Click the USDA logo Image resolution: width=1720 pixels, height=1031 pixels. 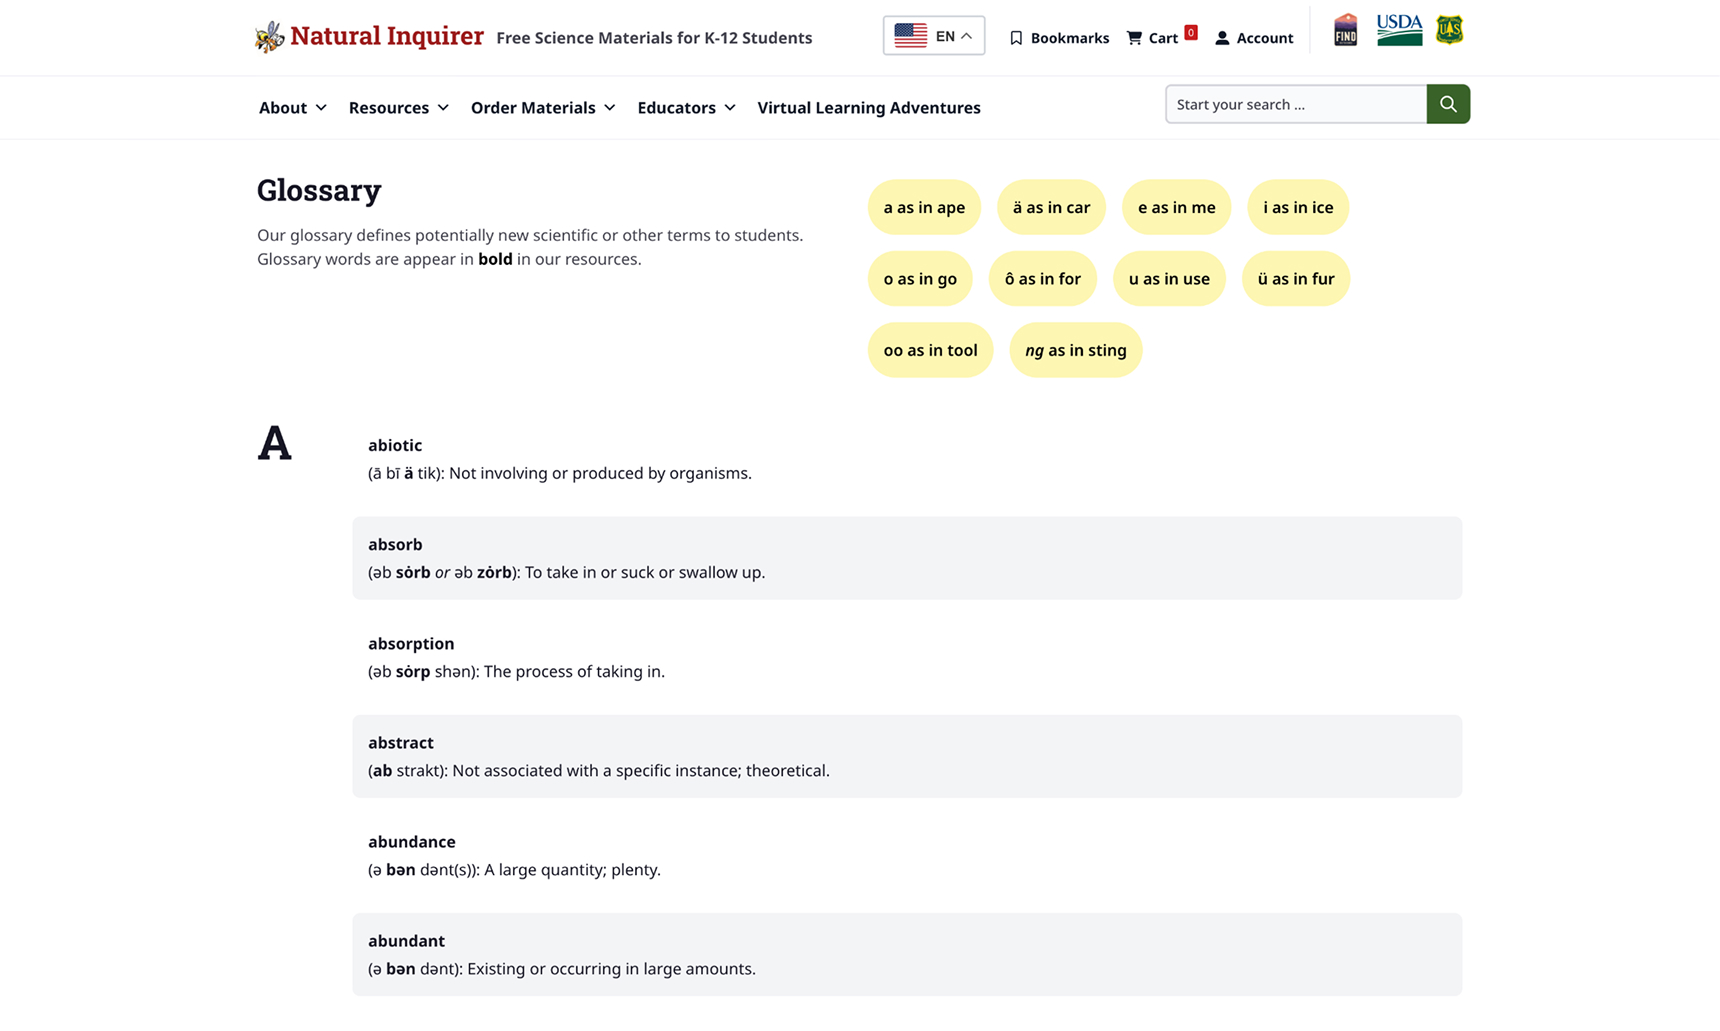(x=1399, y=30)
